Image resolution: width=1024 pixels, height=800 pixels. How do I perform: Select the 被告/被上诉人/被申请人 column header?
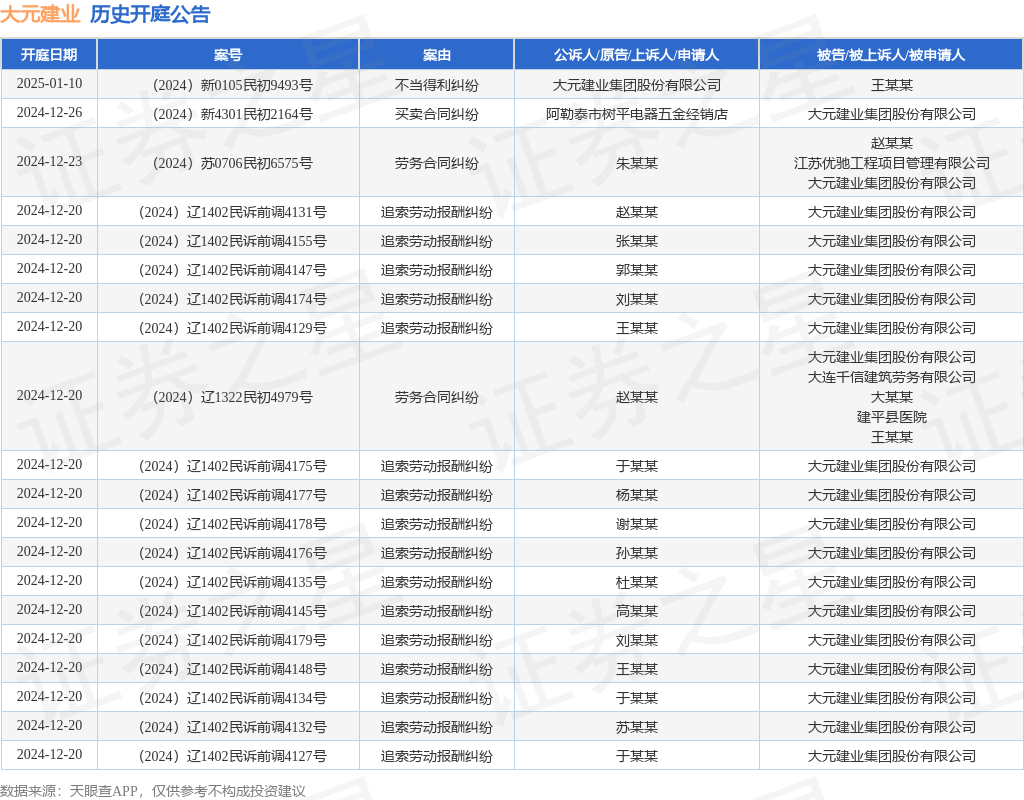tap(891, 55)
